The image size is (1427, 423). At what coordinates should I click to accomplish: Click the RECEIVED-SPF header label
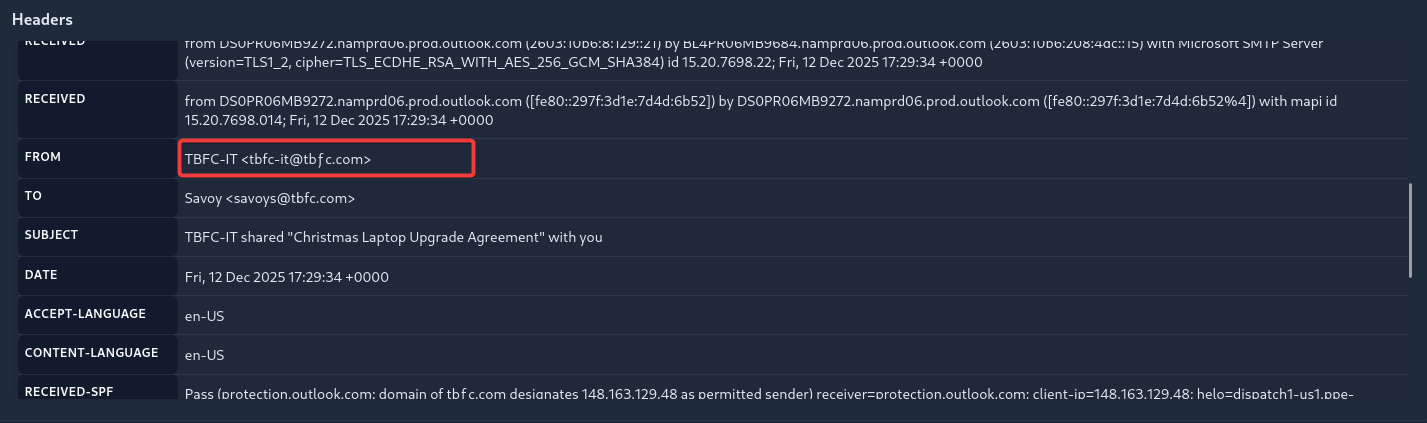click(68, 391)
